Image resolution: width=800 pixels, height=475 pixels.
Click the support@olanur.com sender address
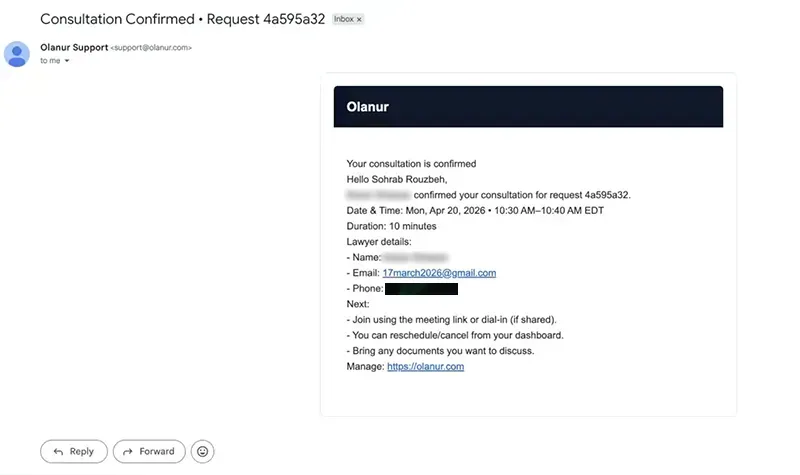[152, 47]
